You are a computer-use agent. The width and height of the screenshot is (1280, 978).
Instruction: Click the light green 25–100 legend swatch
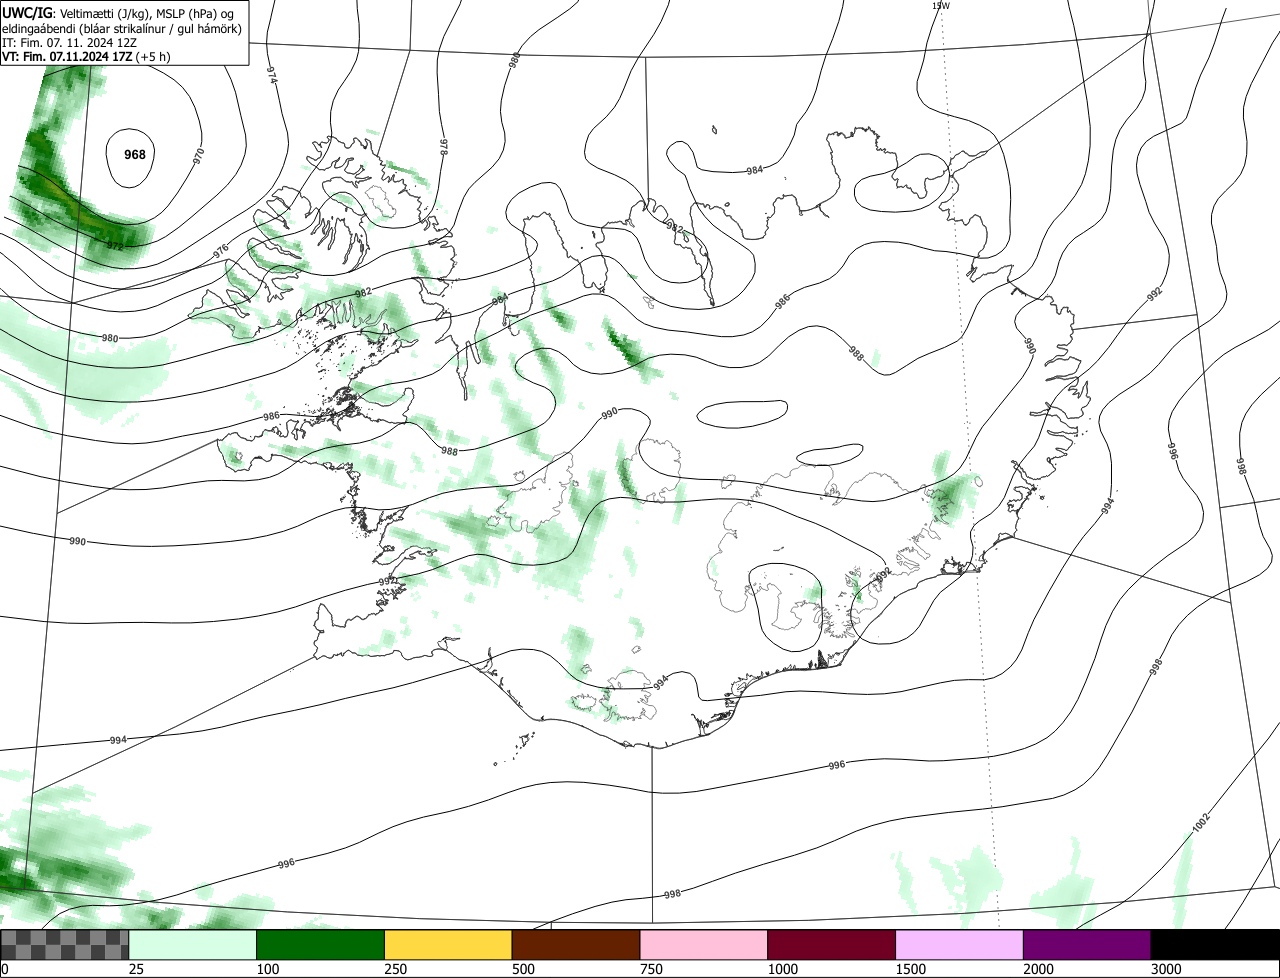pos(193,945)
